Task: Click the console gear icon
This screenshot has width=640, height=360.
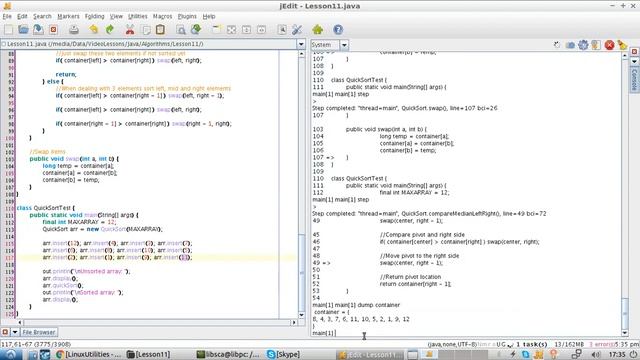Action: click(x=583, y=45)
